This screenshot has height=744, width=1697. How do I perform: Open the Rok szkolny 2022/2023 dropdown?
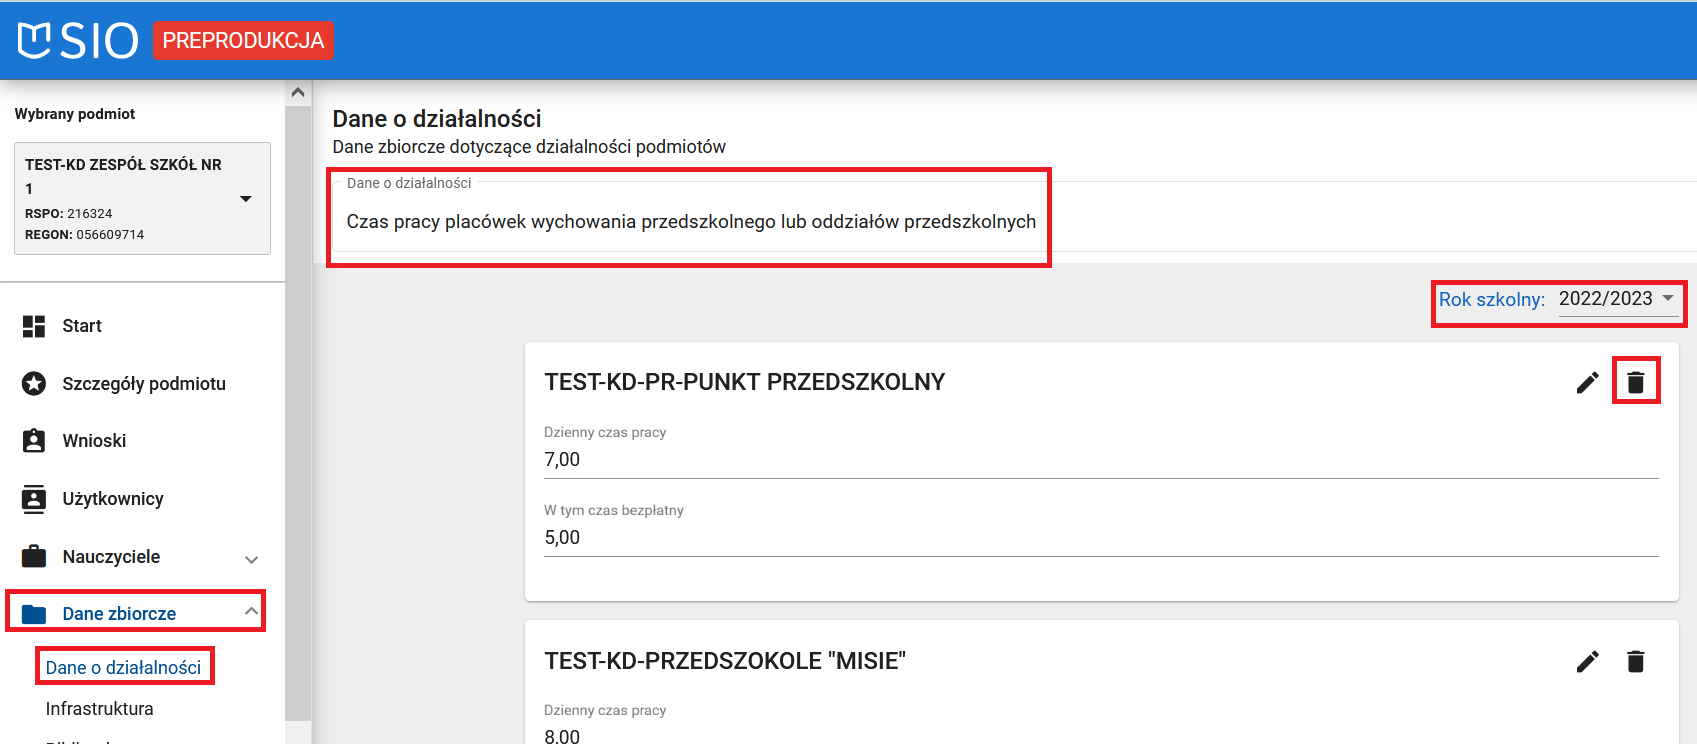pyautogui.click(x=1617, y=299)
